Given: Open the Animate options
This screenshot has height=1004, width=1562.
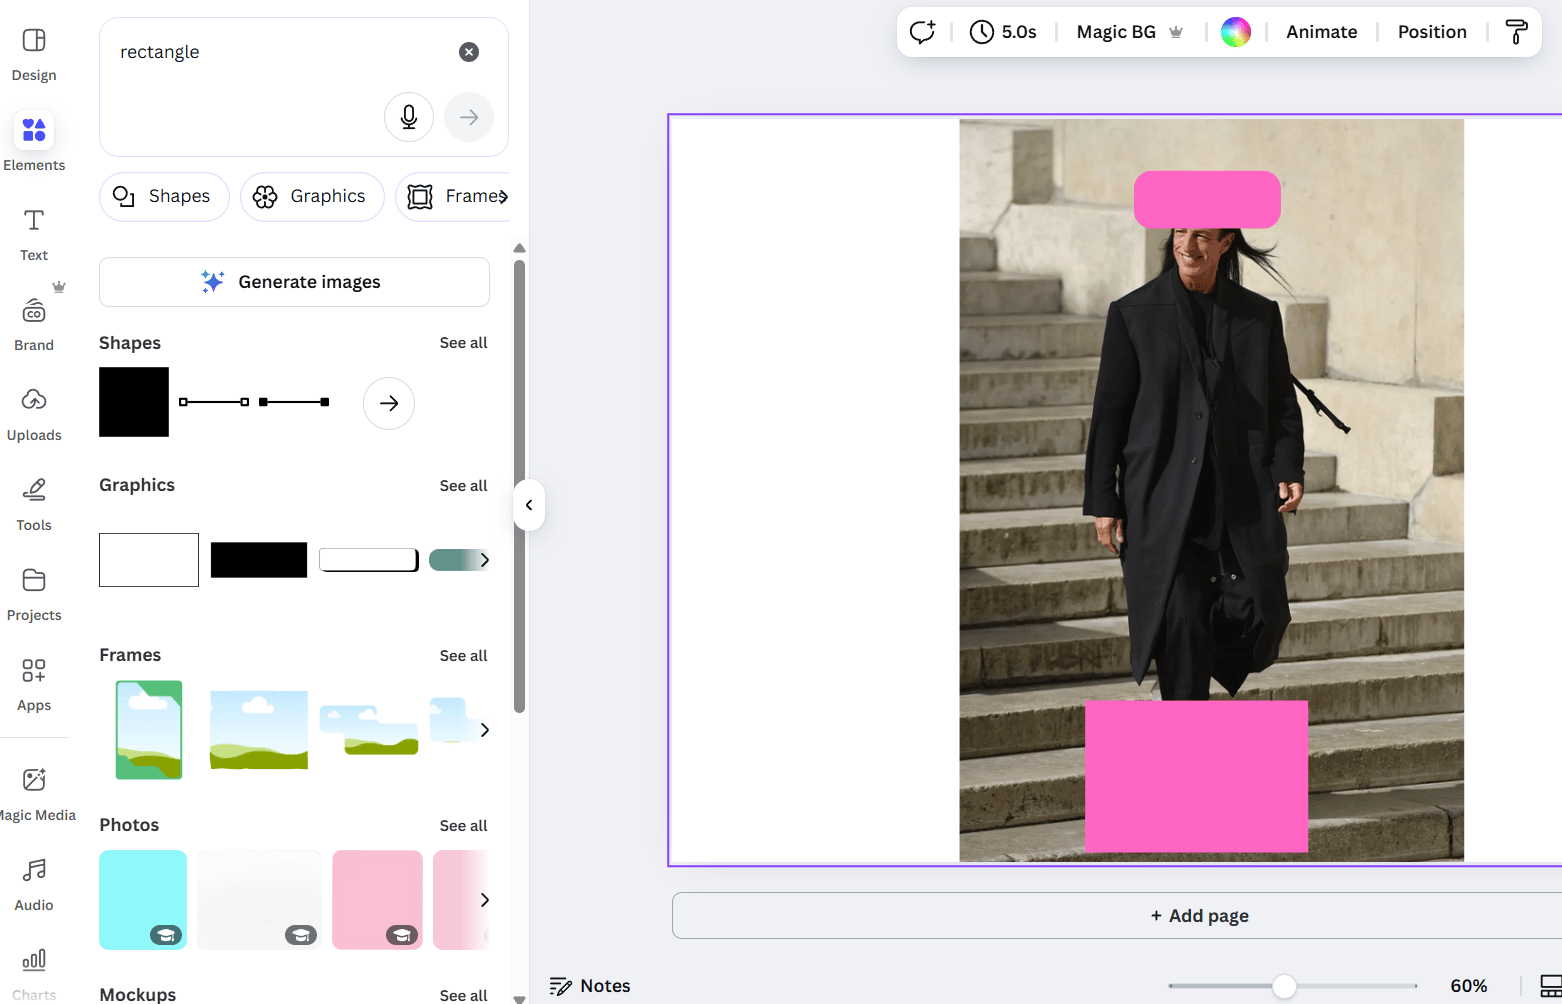Looking at the screenshot, I should (1321, 32).
